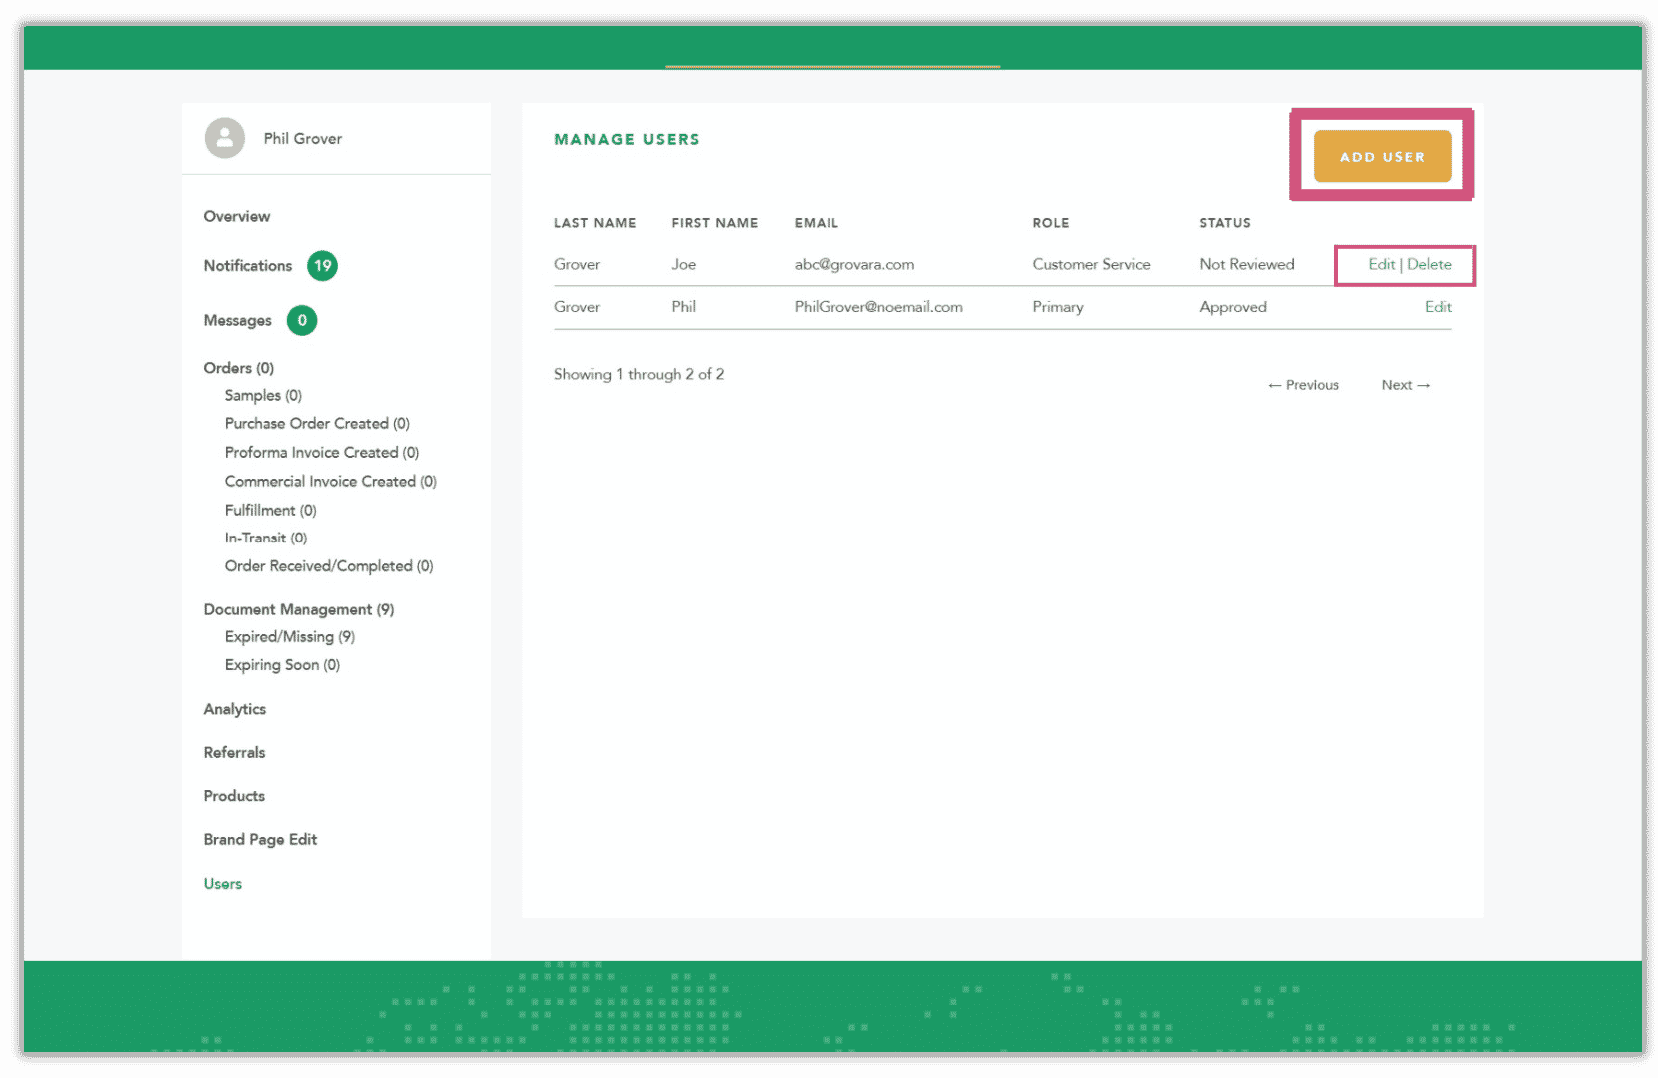Edit the Phil Grover user row
Image resolution: width=1658 pixels, height=1078 pixels.
pyautogui.click(x=1438, y=307)
